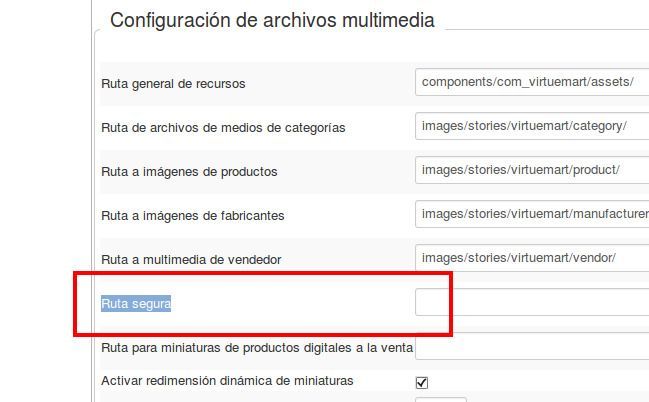Select the product images path field
The width and height of the screenshot is (649, 402).
532,170
